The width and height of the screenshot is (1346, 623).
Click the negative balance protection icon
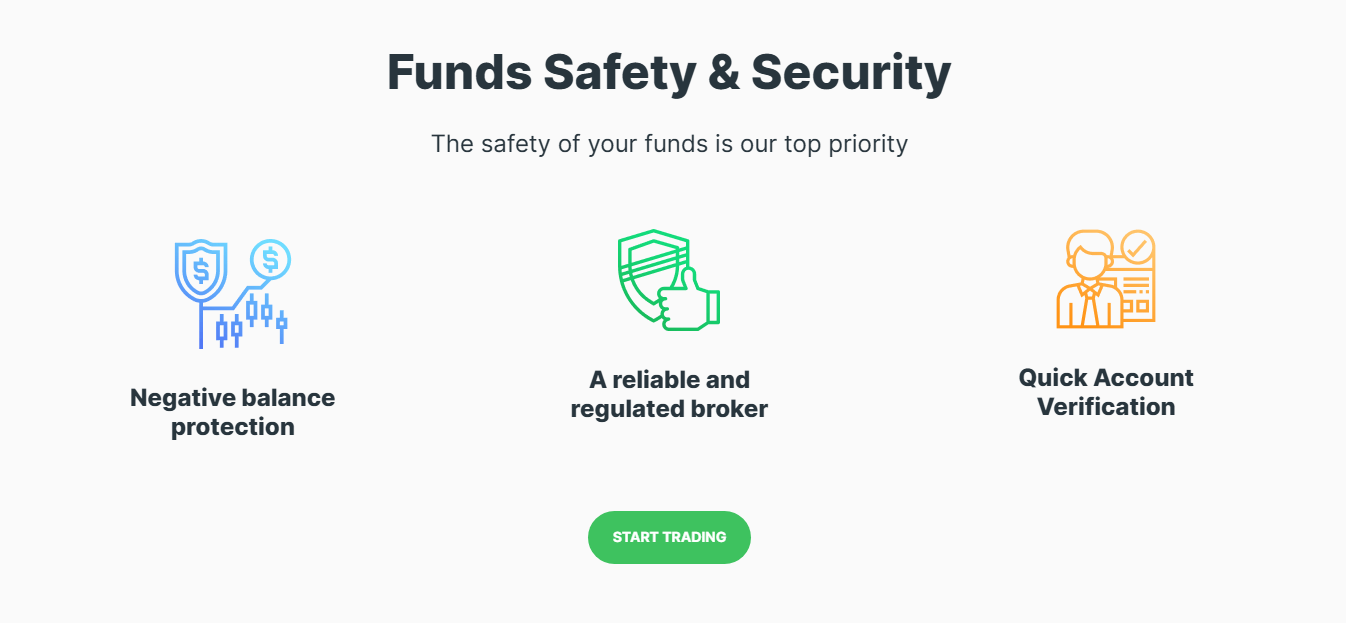pos(232,294)
